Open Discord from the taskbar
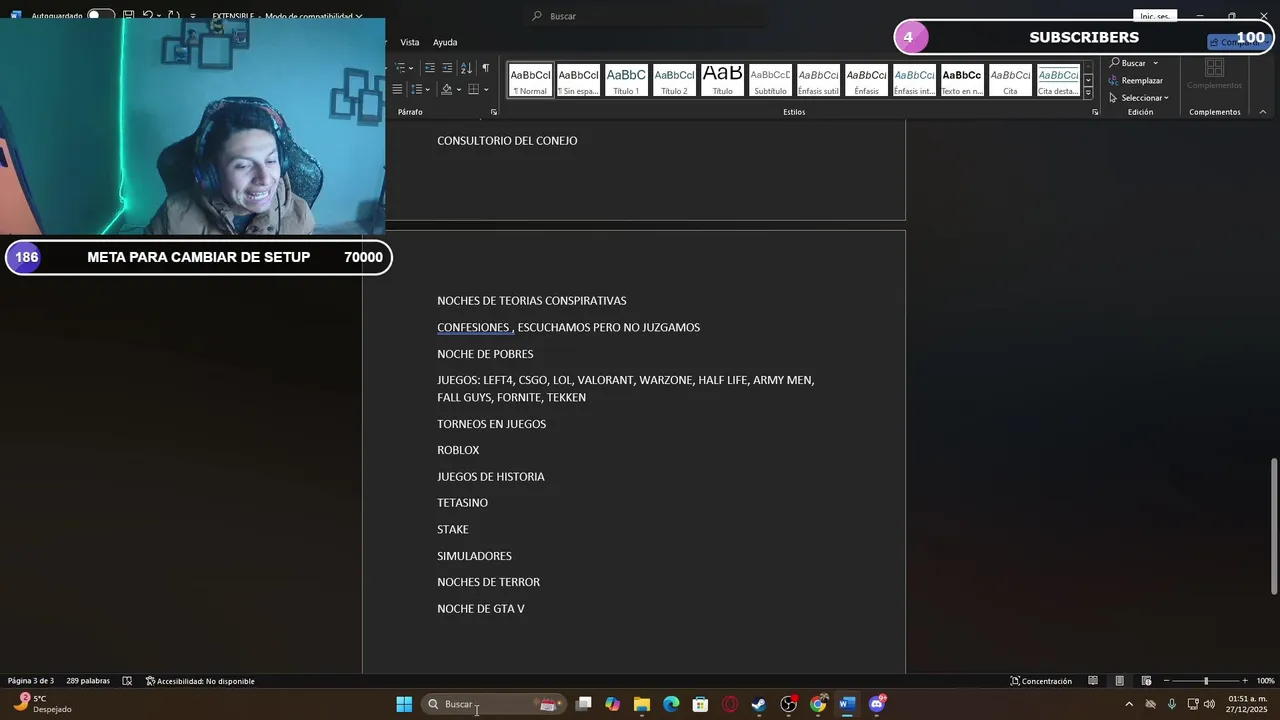The image size is (1280, 720). (877, 704)
